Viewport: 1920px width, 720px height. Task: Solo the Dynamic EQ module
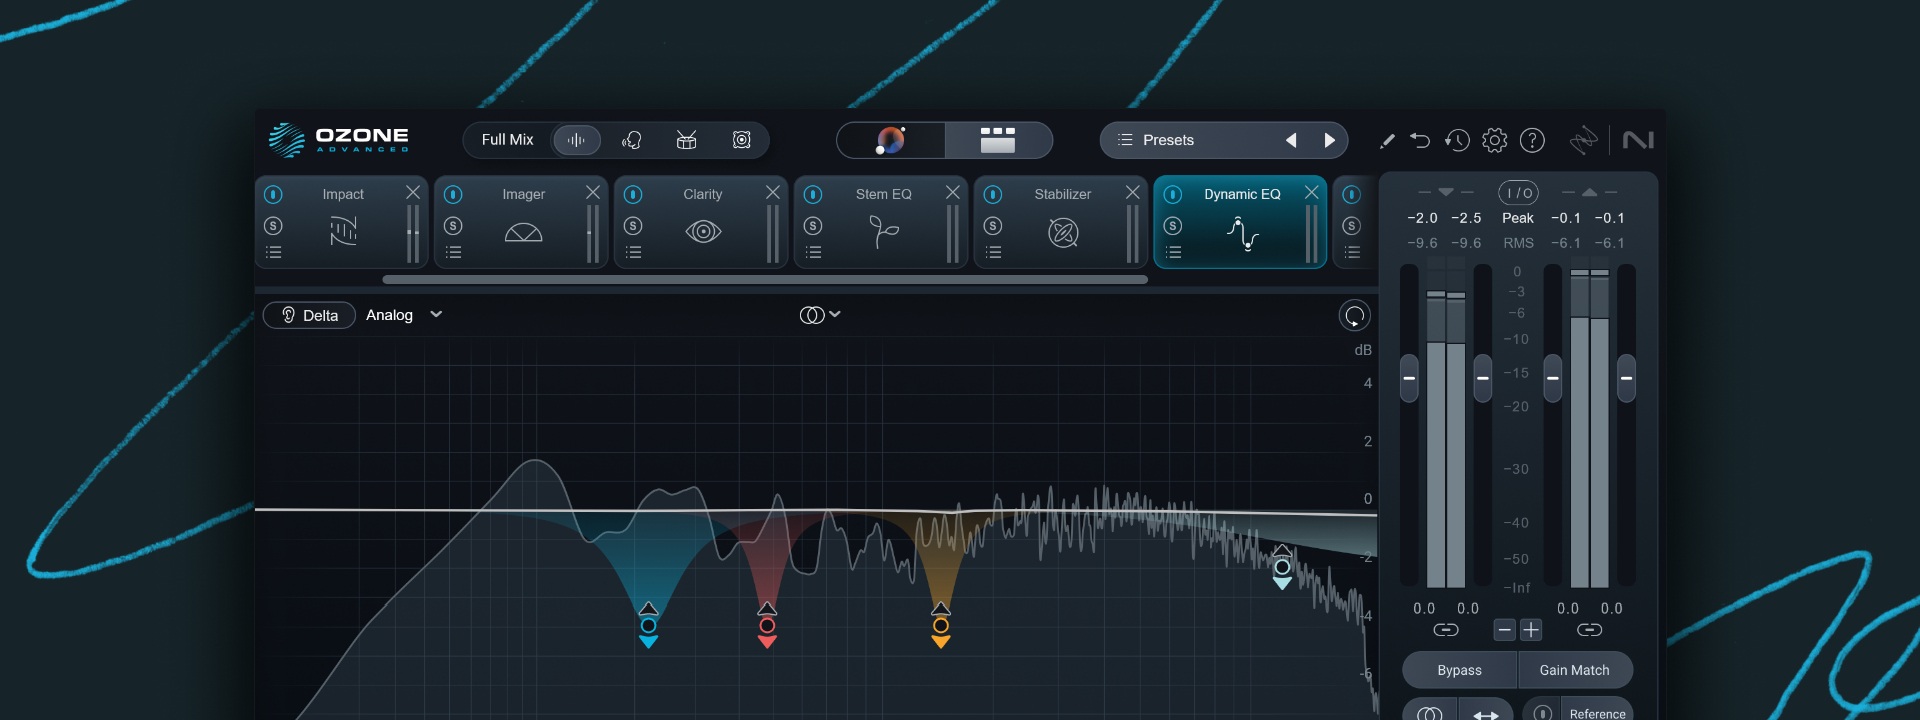pyautogui.click(x=1173, y=226)
